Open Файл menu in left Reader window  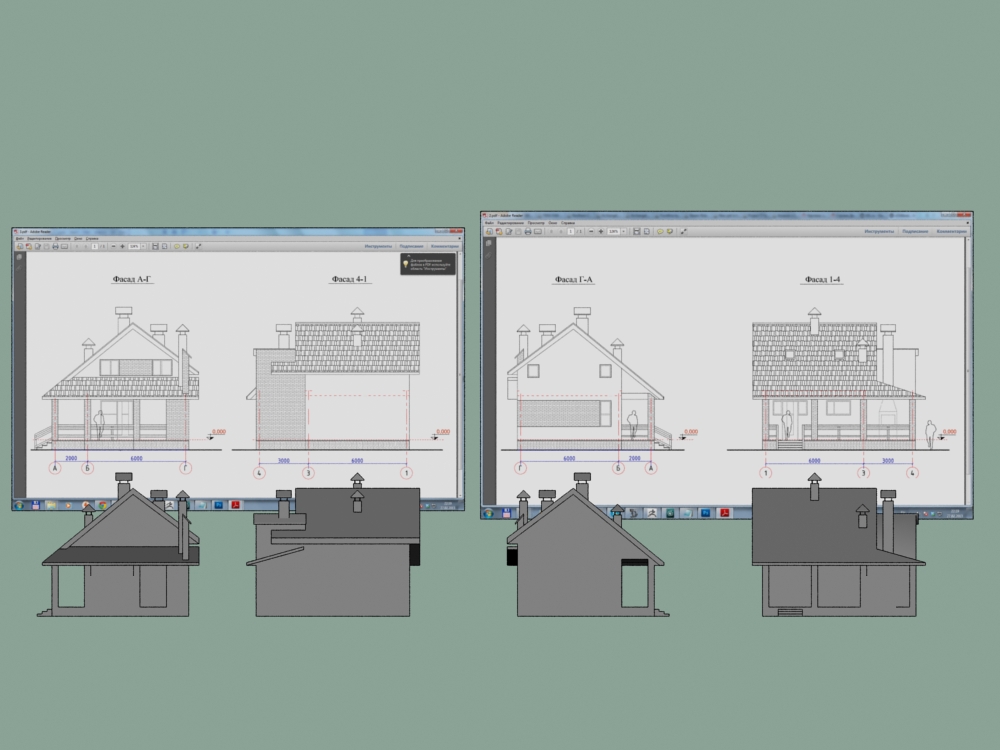click(19, 239)
